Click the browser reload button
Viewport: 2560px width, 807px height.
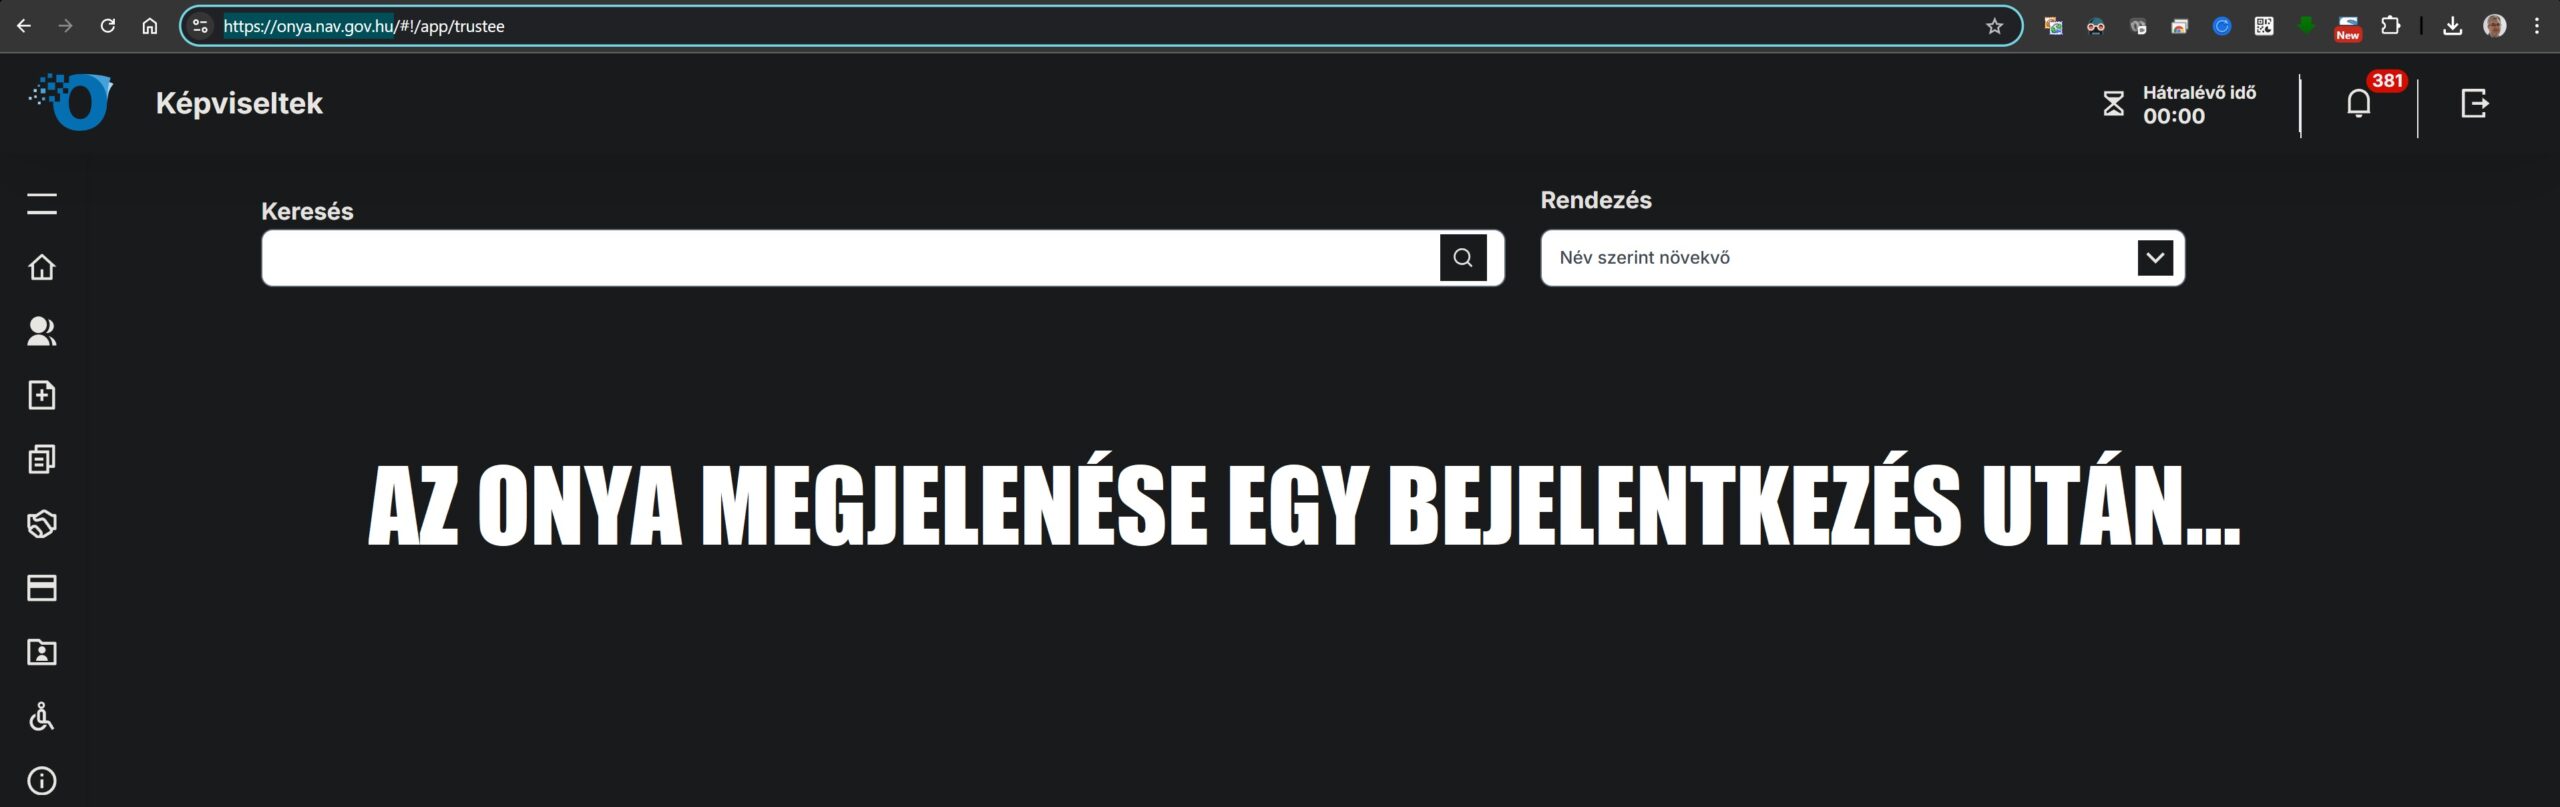108,26
